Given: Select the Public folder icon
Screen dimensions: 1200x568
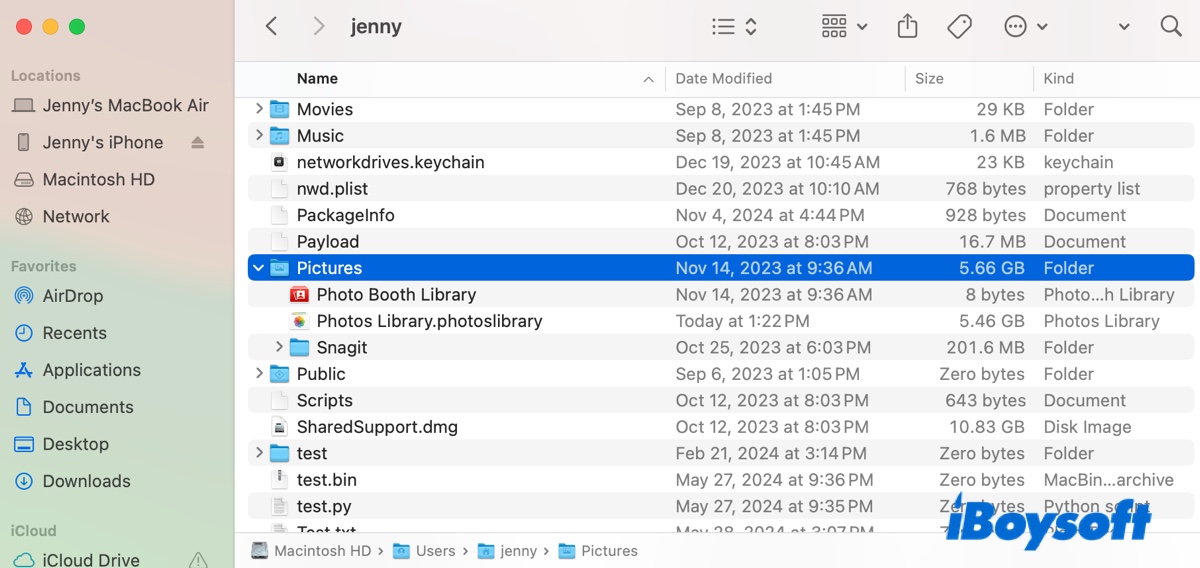Looking at the screenshot, I should coord(279,374).
